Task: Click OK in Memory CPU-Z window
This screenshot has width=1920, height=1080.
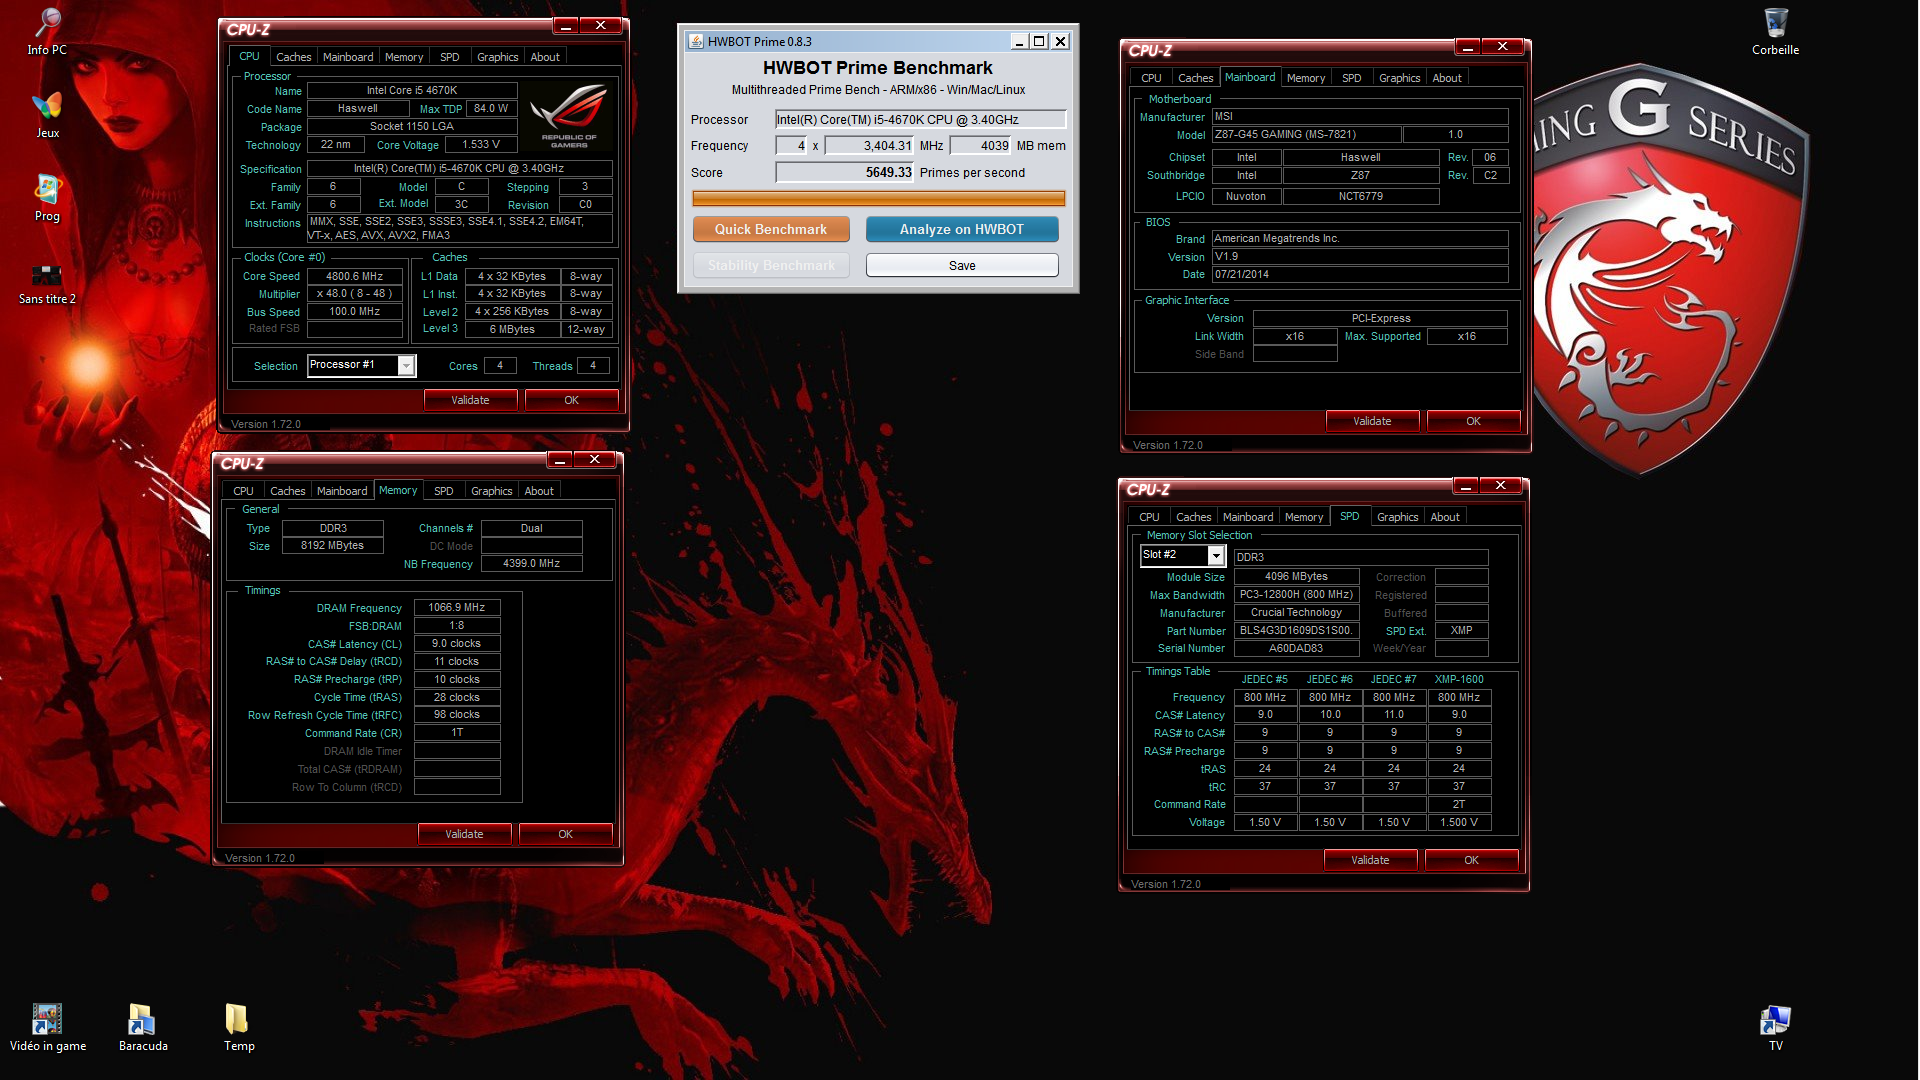Action: (565, 834)
